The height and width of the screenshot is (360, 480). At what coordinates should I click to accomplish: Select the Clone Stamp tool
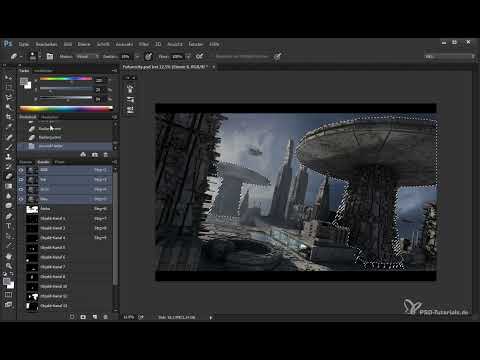(x=9, y=157)
